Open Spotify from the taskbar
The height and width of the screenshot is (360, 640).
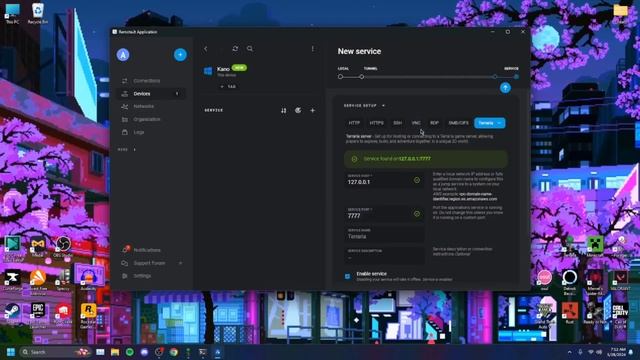click(130, 352)
